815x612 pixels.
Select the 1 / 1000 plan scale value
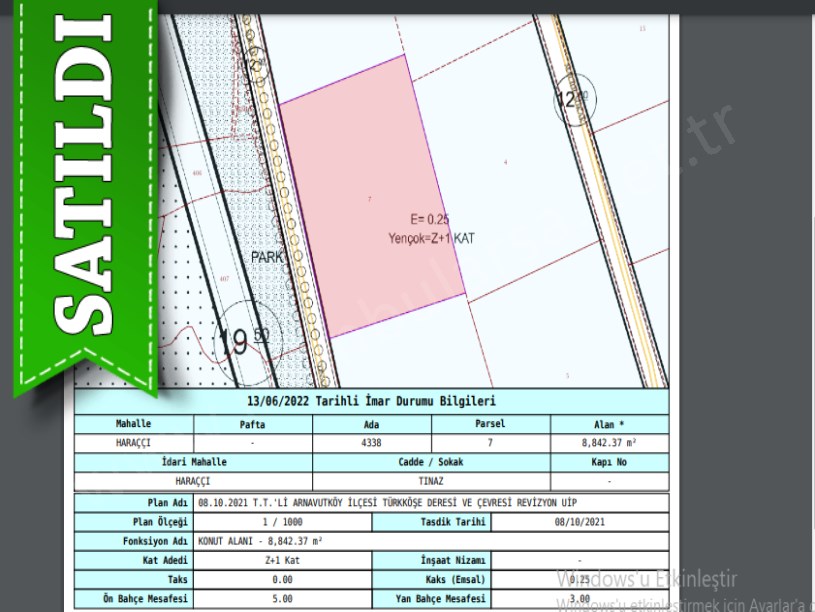point(282,522)
